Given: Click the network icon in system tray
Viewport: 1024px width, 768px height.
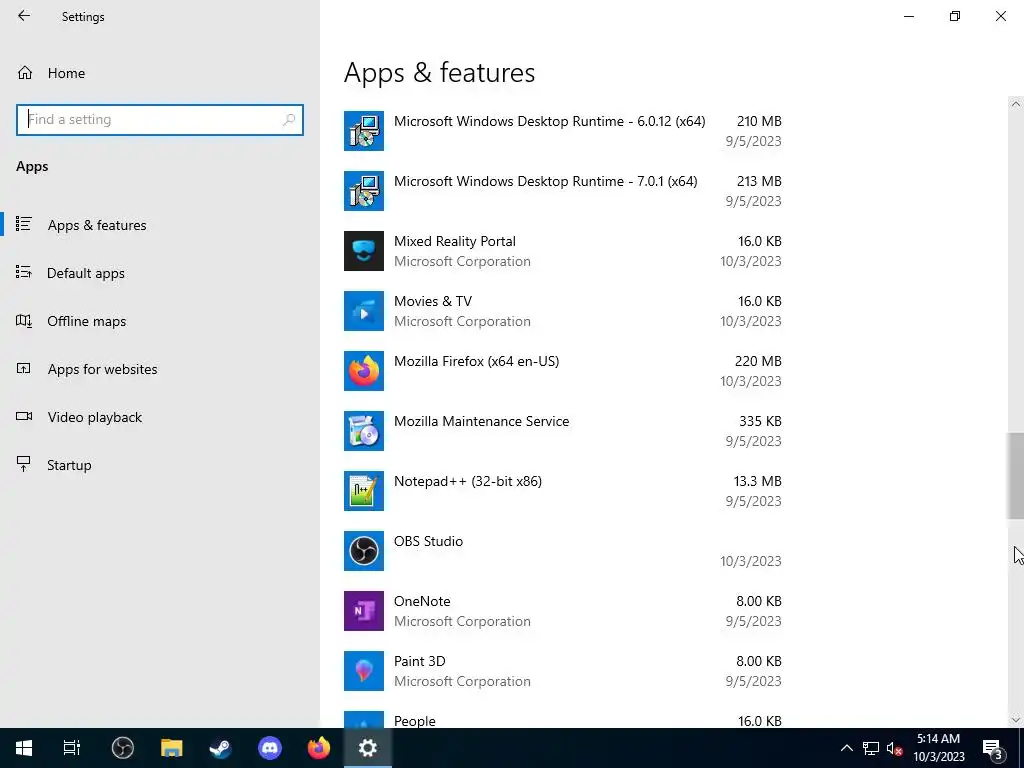Looking at the screenshot, I should point(871,748).
